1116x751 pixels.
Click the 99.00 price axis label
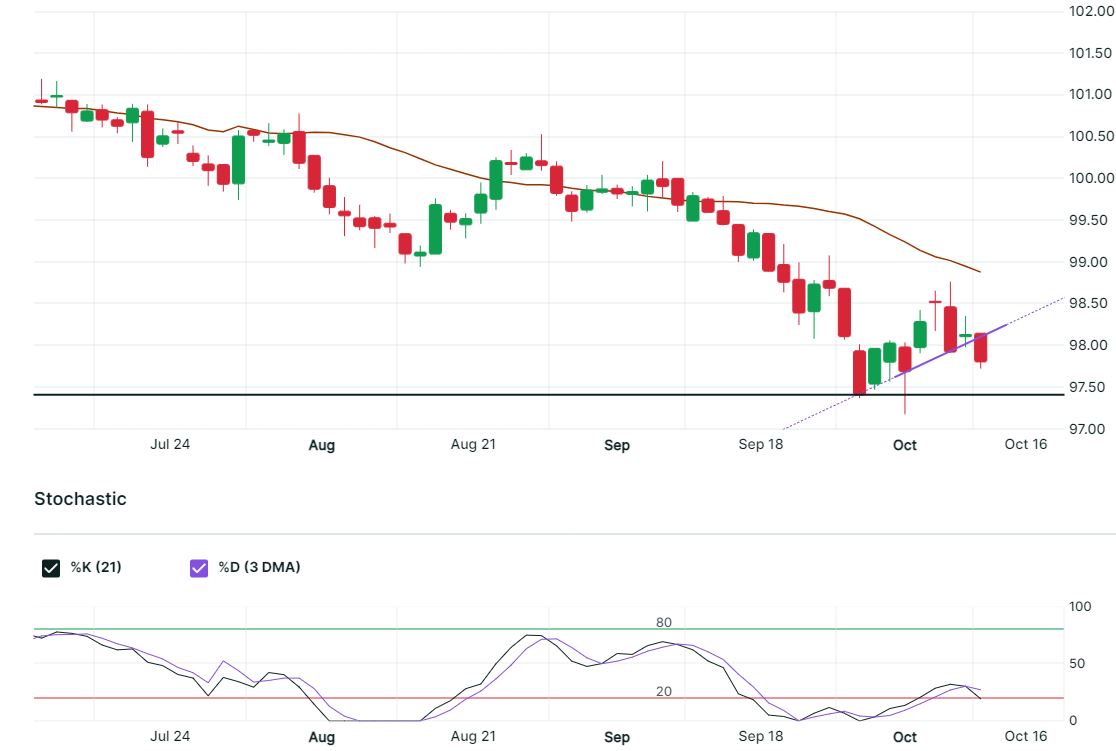point(1088,262)
